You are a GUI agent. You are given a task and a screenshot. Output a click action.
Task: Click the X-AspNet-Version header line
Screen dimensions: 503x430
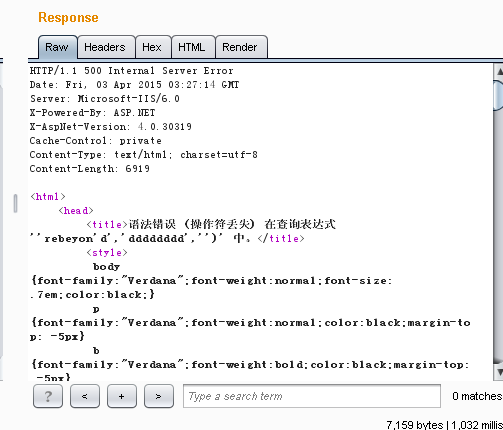point(111,127)
